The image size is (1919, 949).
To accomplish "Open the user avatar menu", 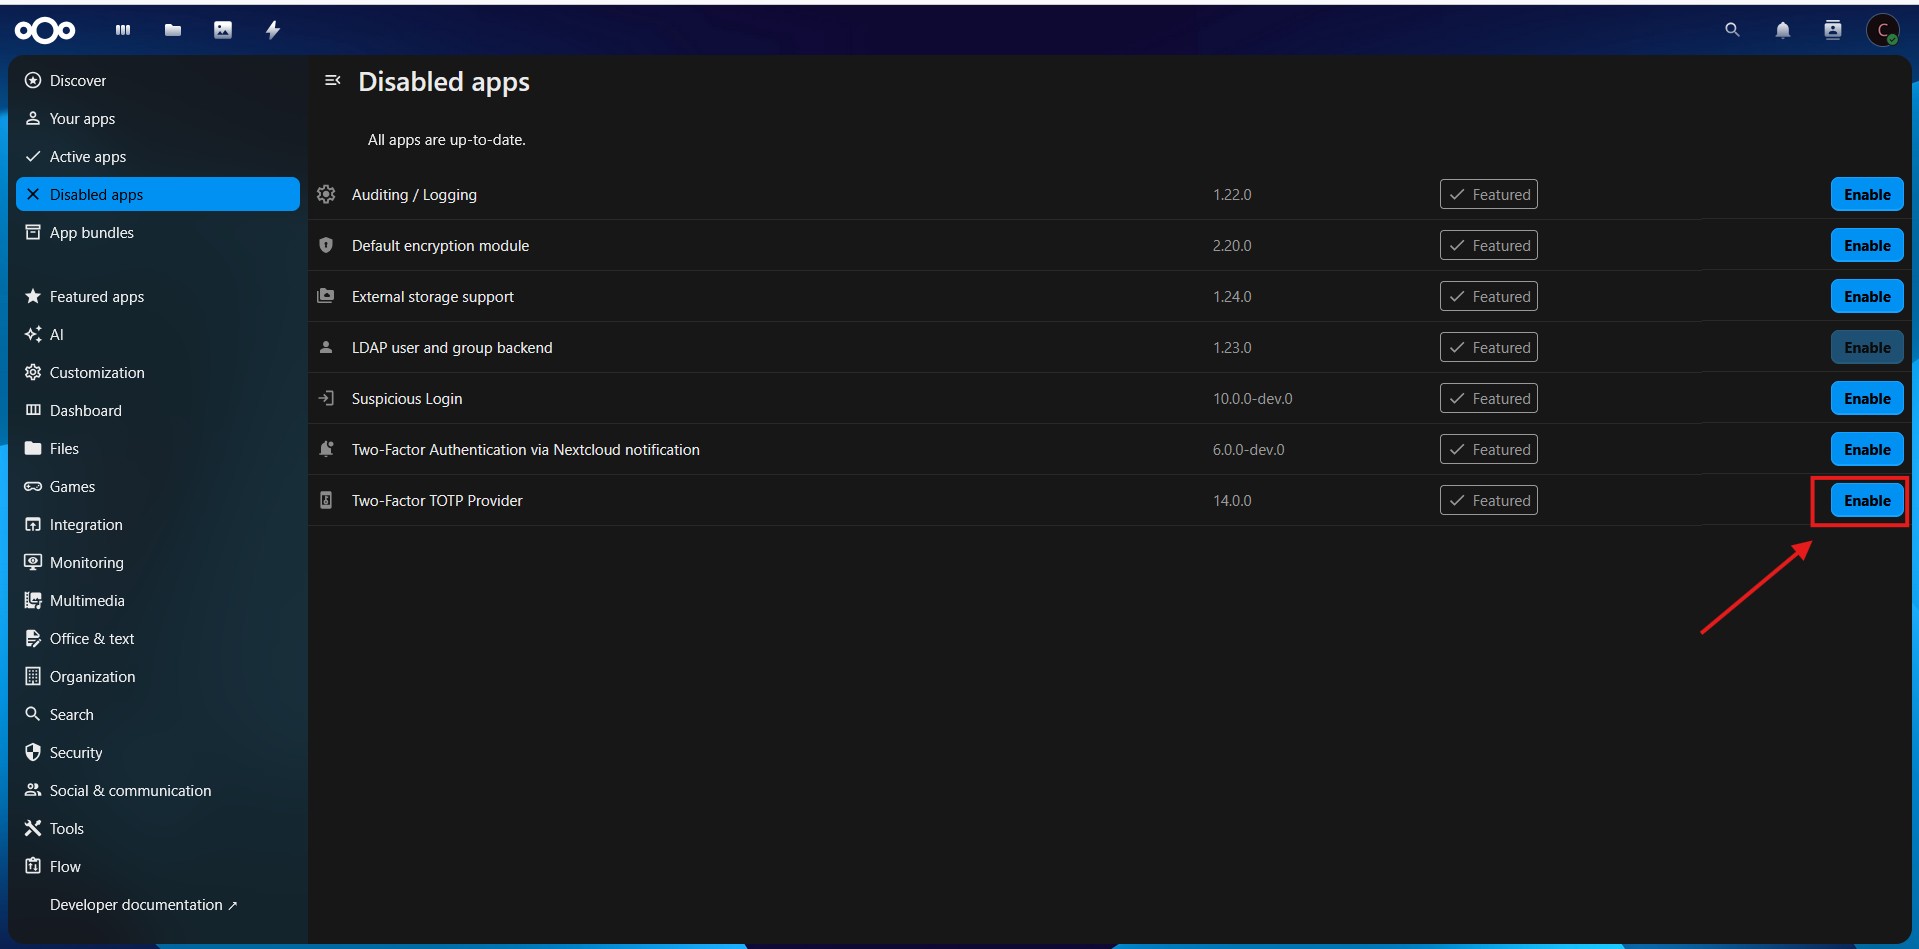I will (1883, 30).
